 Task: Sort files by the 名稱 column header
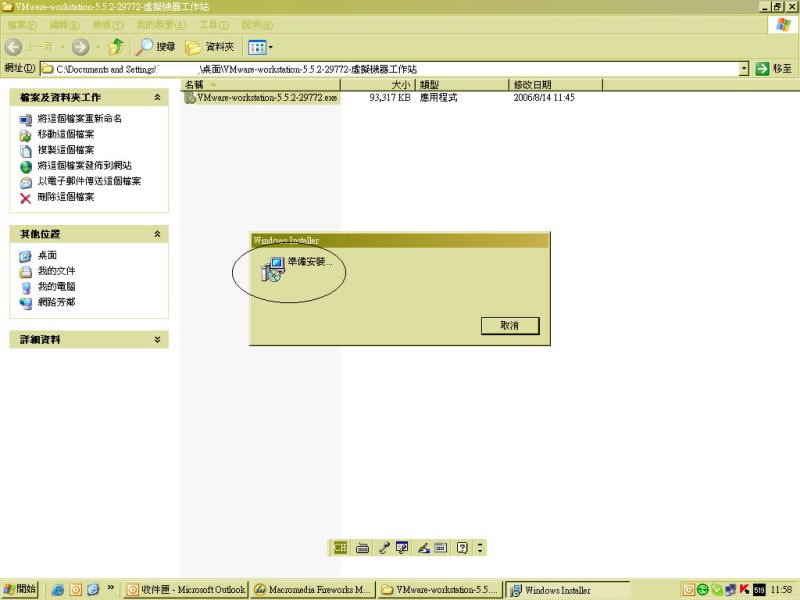[261, 85]
